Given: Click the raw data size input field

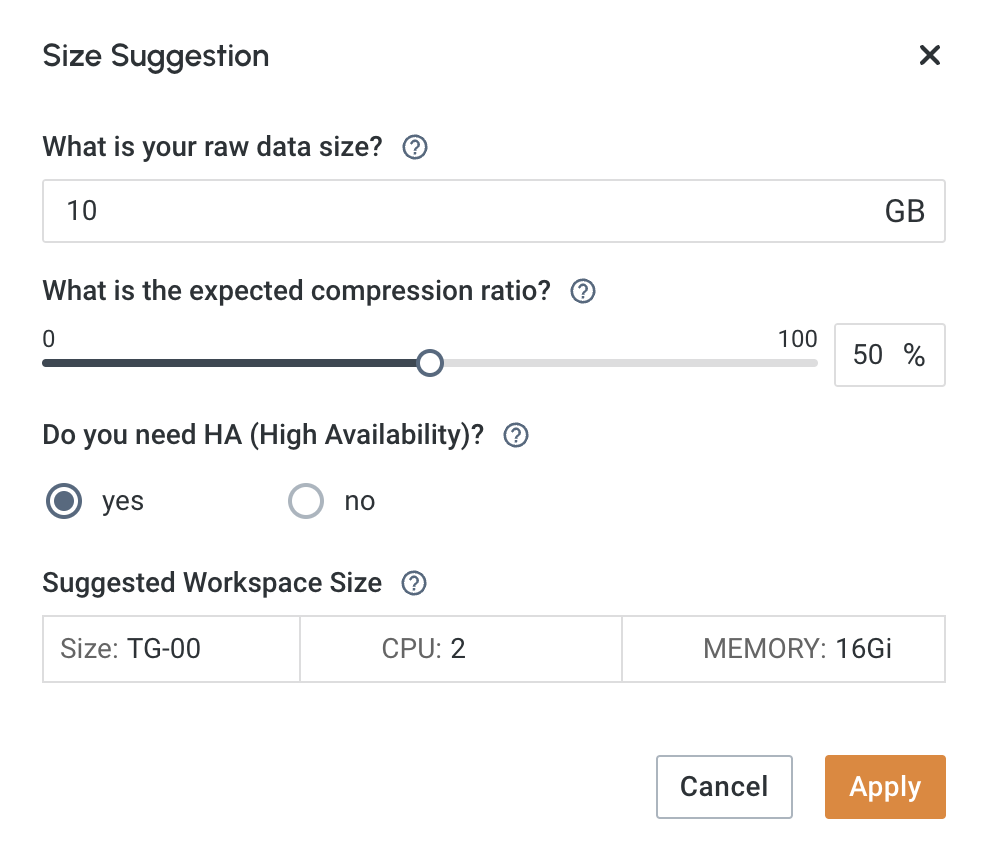Looking at the screenshot, I should [x=400, y=211].
